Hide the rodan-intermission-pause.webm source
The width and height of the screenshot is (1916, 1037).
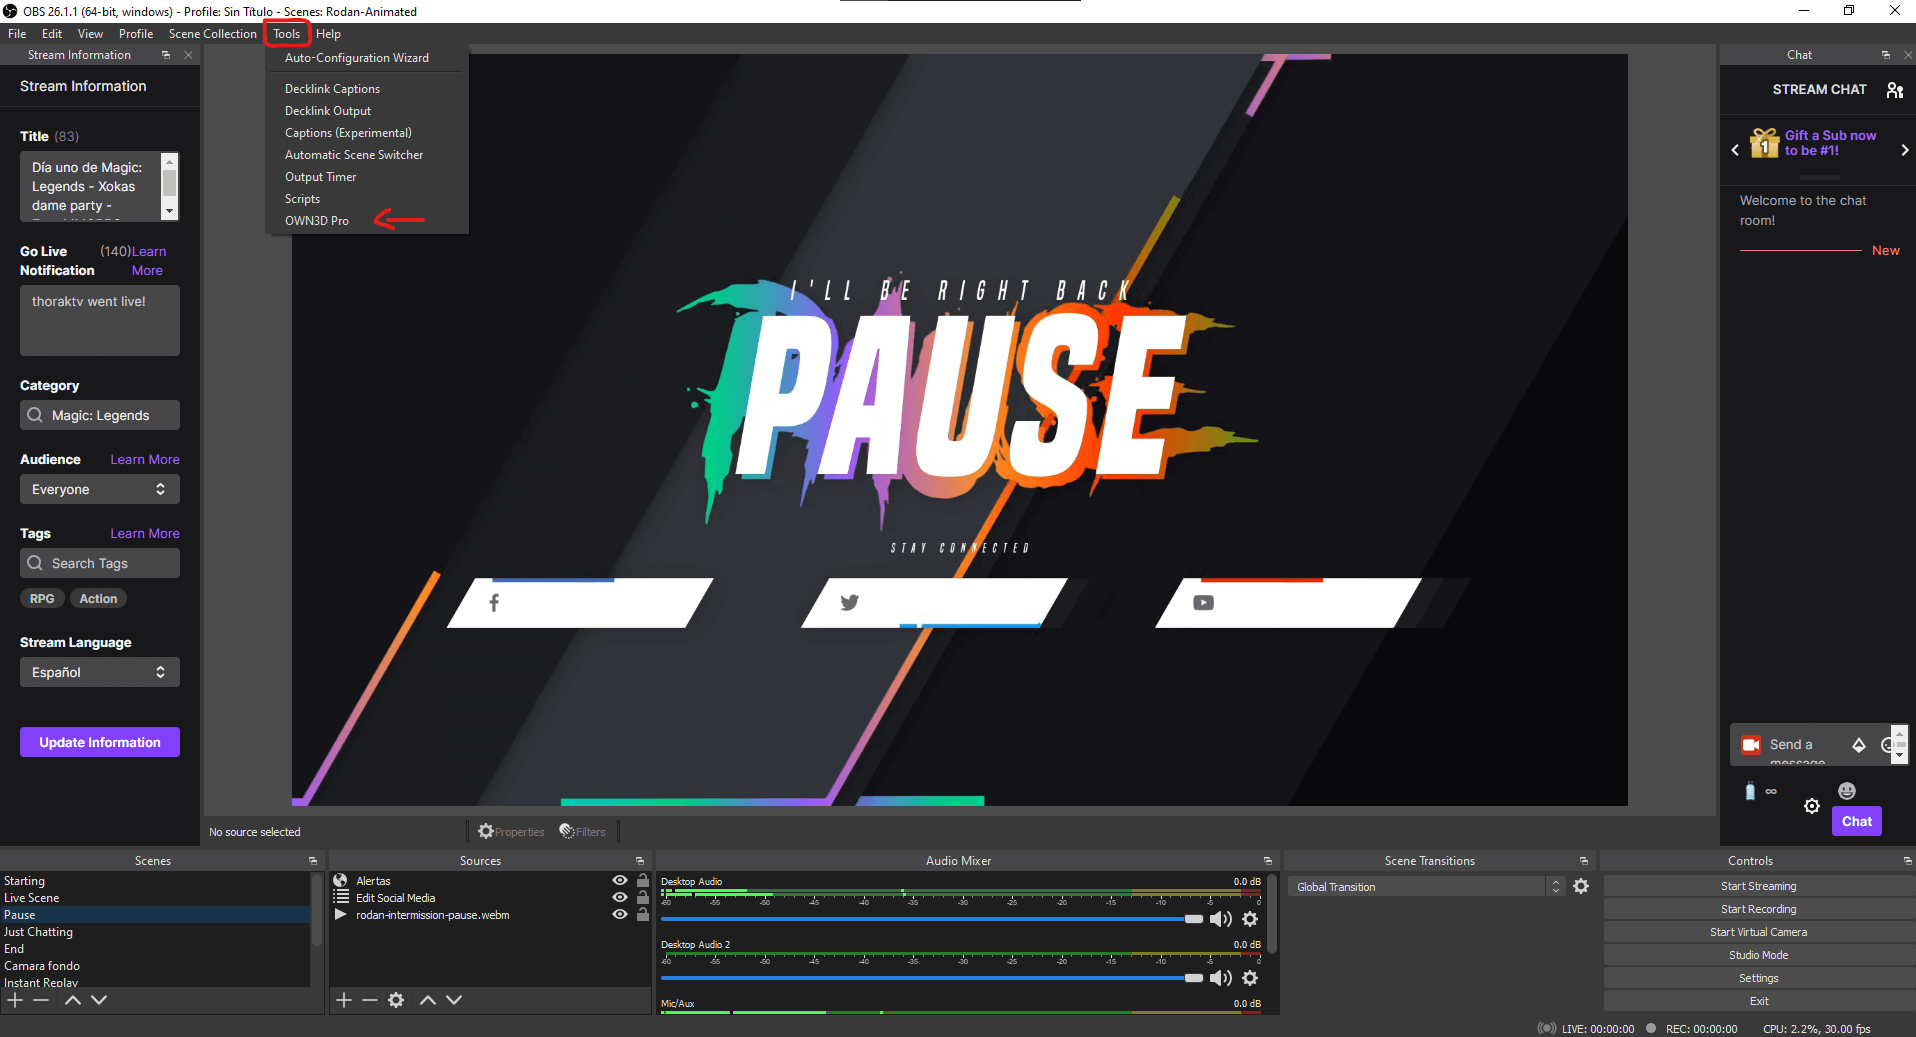[x=618, y=914]
